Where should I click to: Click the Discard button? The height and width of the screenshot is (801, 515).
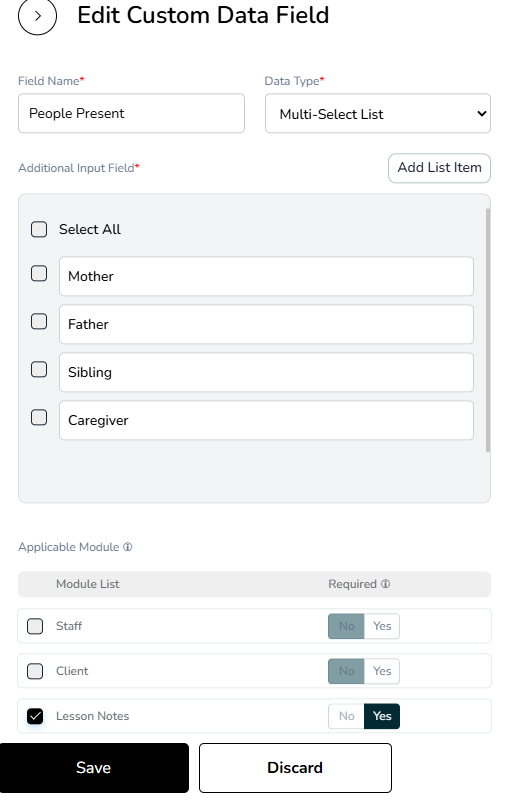(x=295, y=767)
